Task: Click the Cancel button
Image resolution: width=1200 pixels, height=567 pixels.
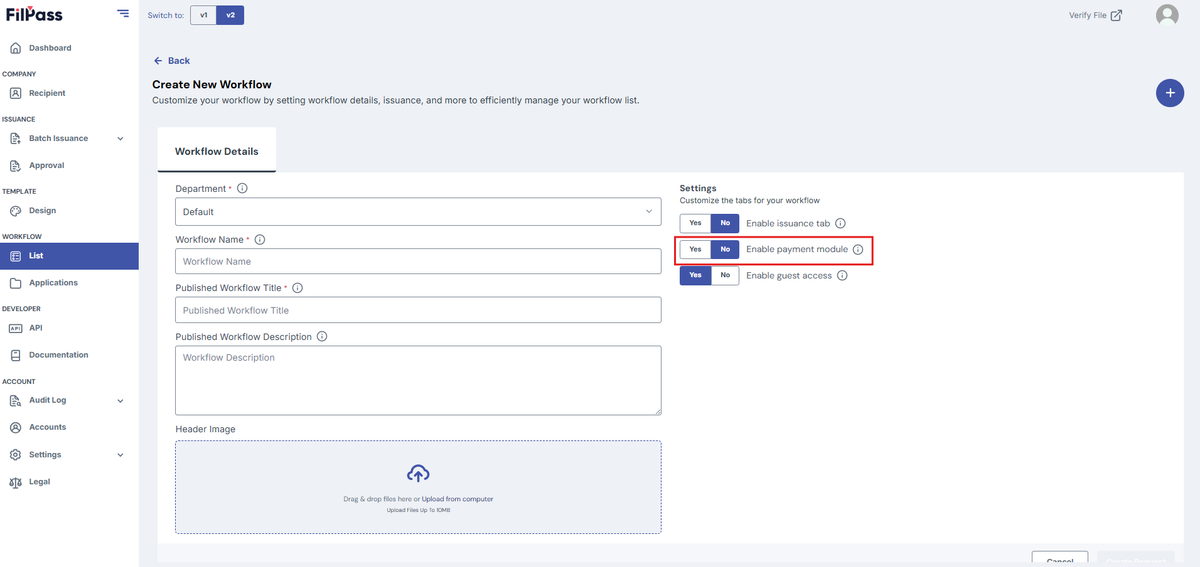Action: coord(1060,560)
